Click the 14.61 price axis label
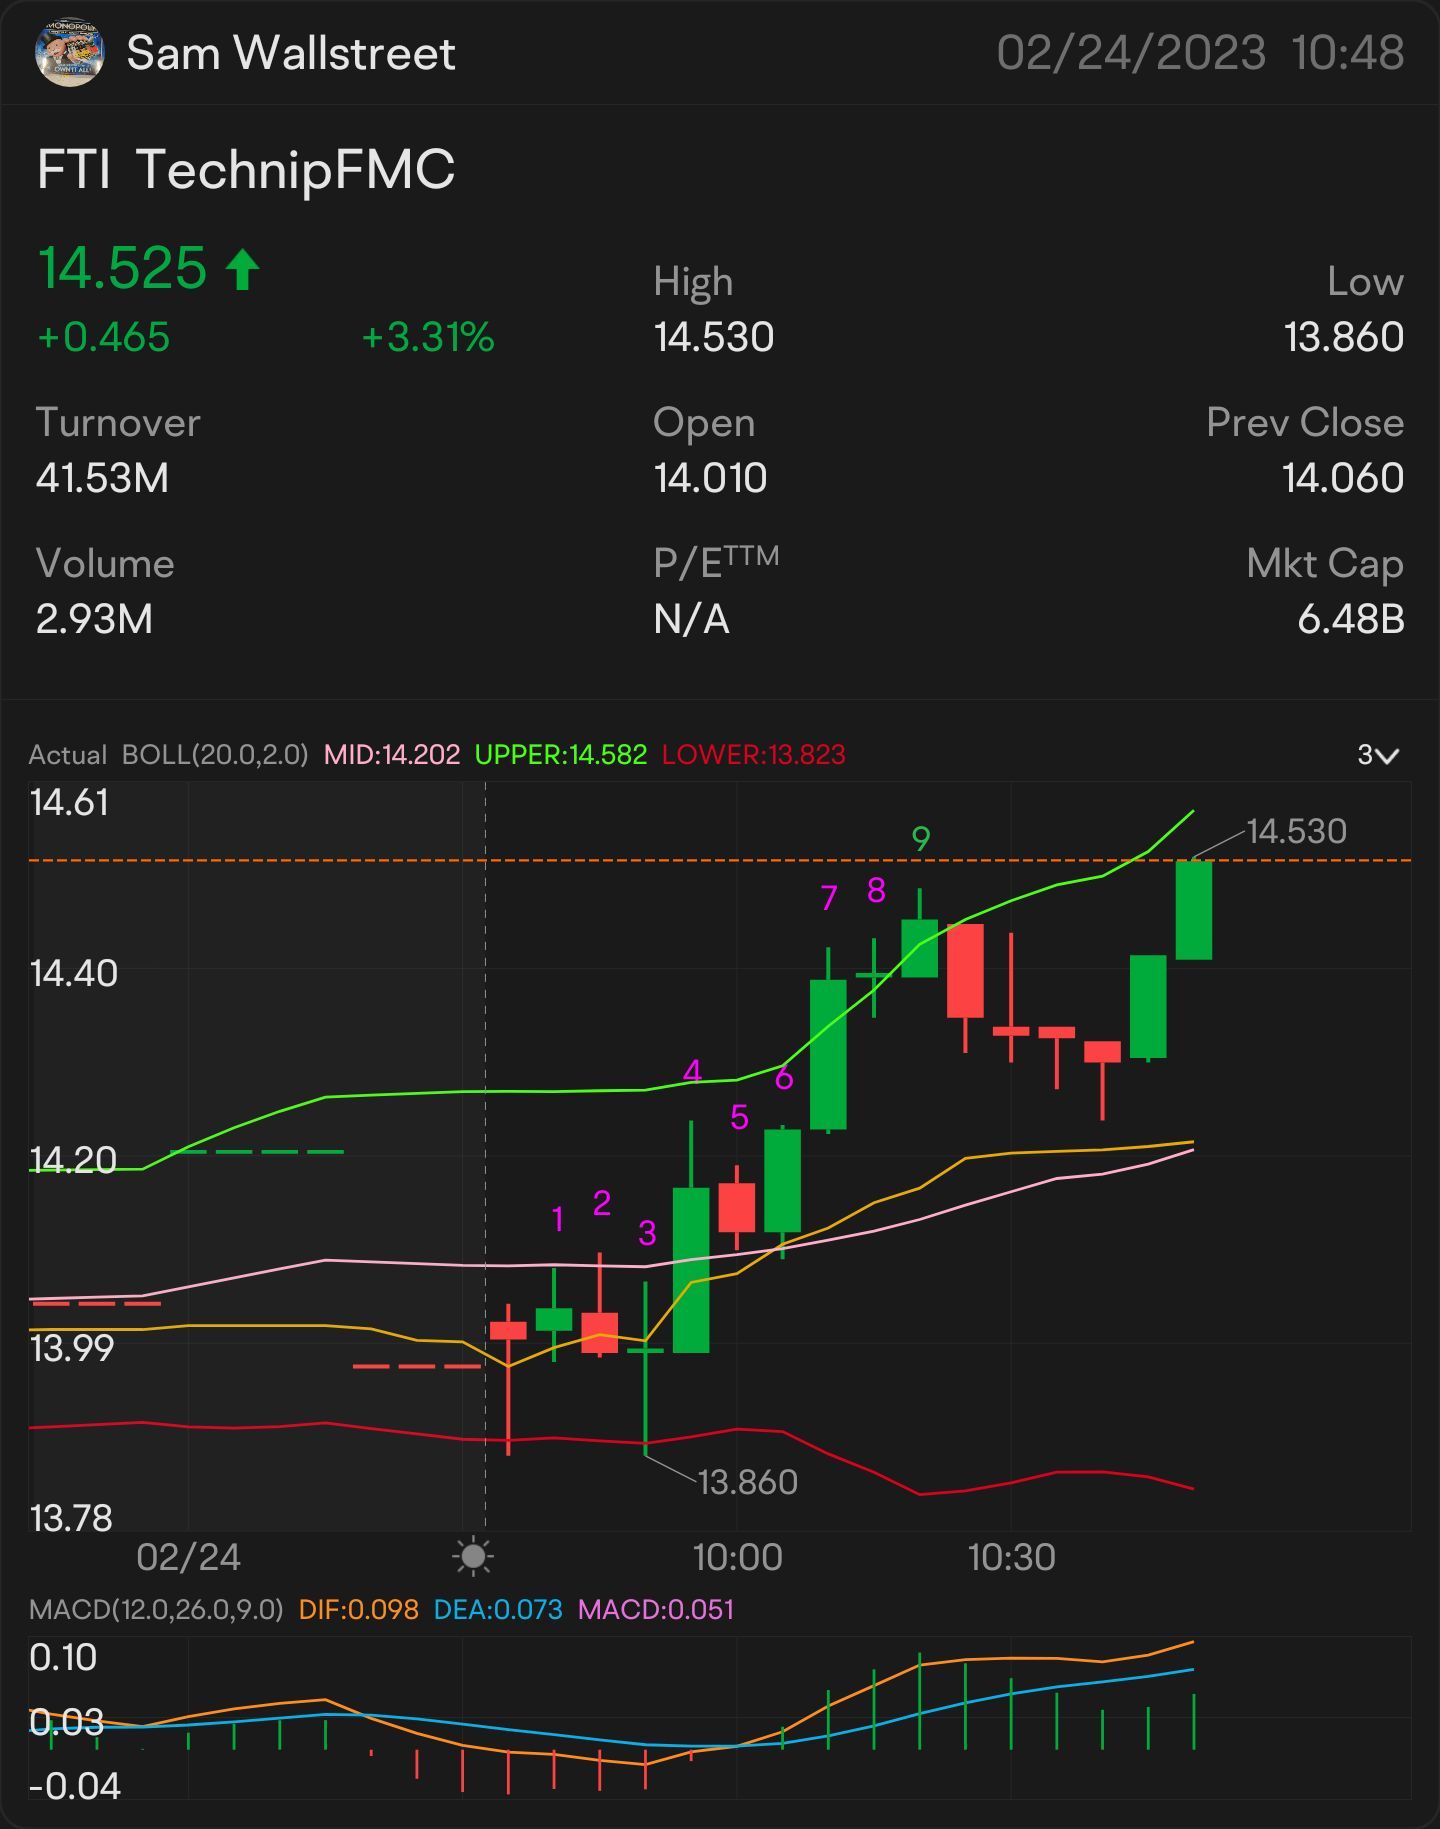Viewport: 1440px width, 1829px height. point(69,803)
